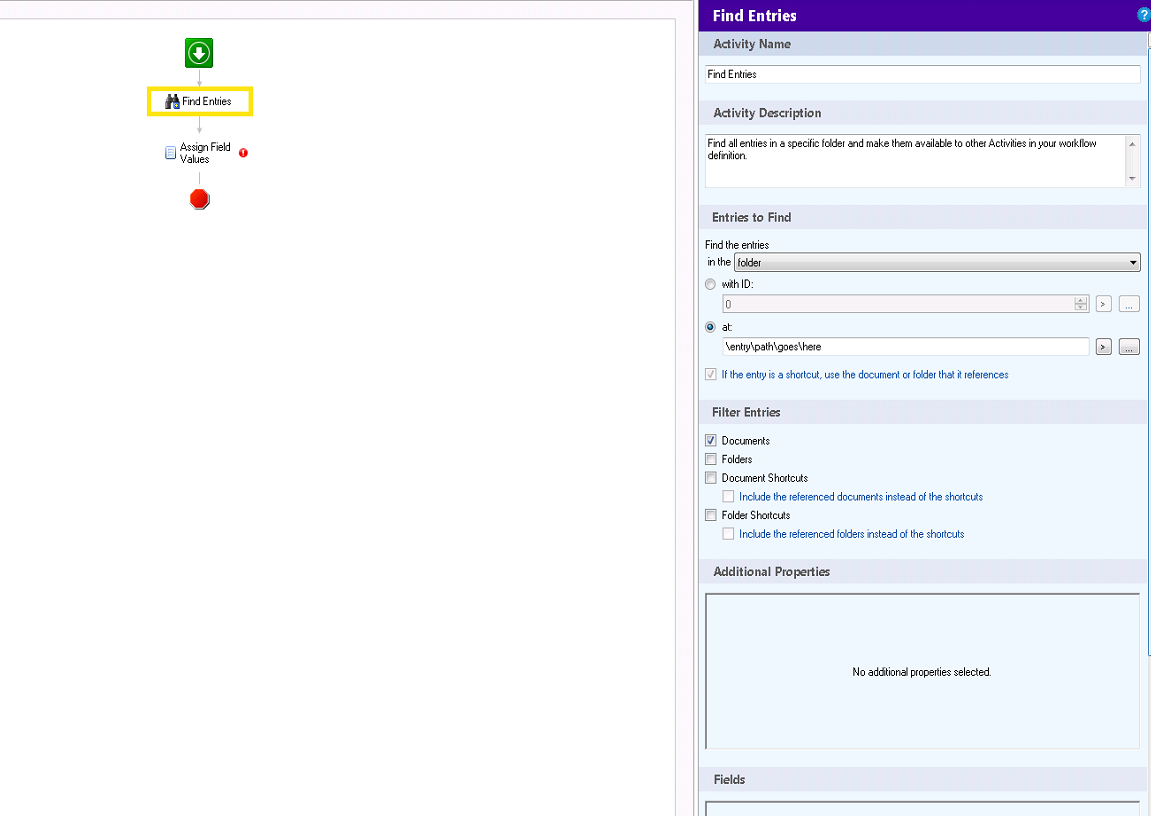Enable the Folder Shortcuts checkbox
Image resolution: width=1151 pixels, height=816 pixels.
click(x=711, y=515)
